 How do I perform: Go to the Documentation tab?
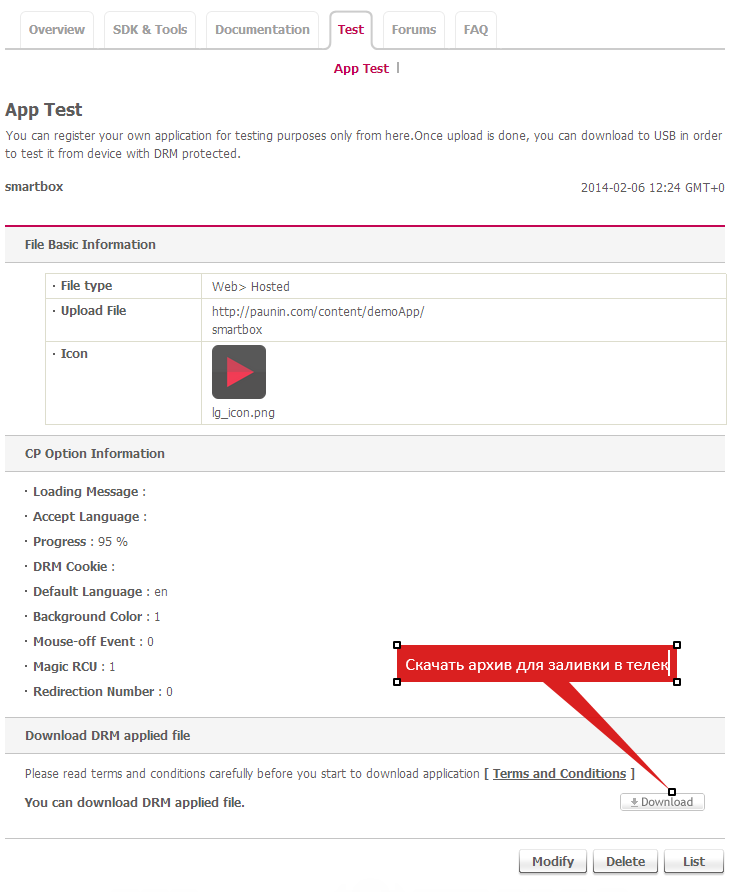pyautogui.click(x=262, y=30)
